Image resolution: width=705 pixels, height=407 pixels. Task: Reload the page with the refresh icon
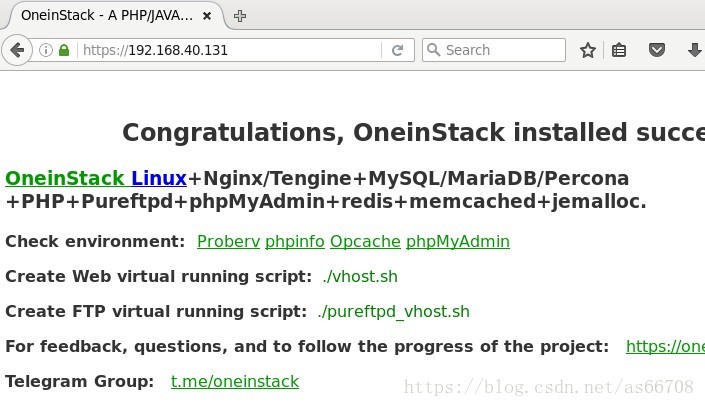[397, 50]
